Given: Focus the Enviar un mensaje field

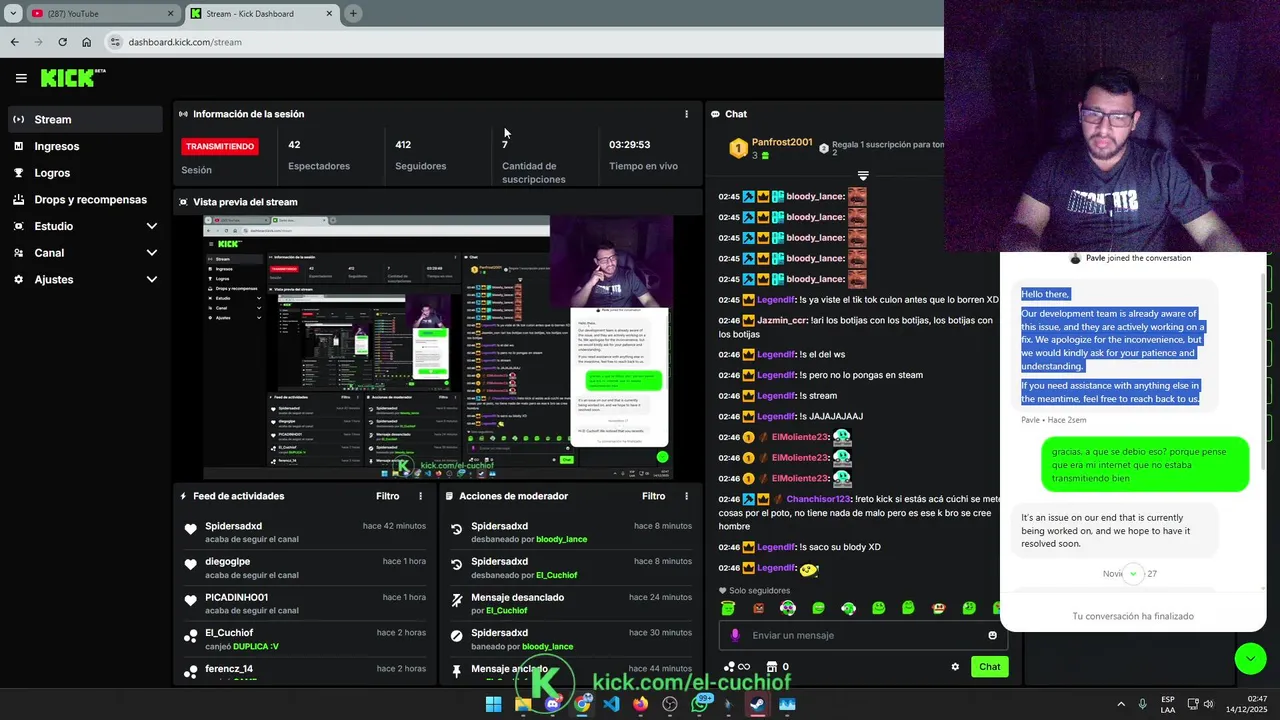Looking at the screenshot, I should coord(862,635).
